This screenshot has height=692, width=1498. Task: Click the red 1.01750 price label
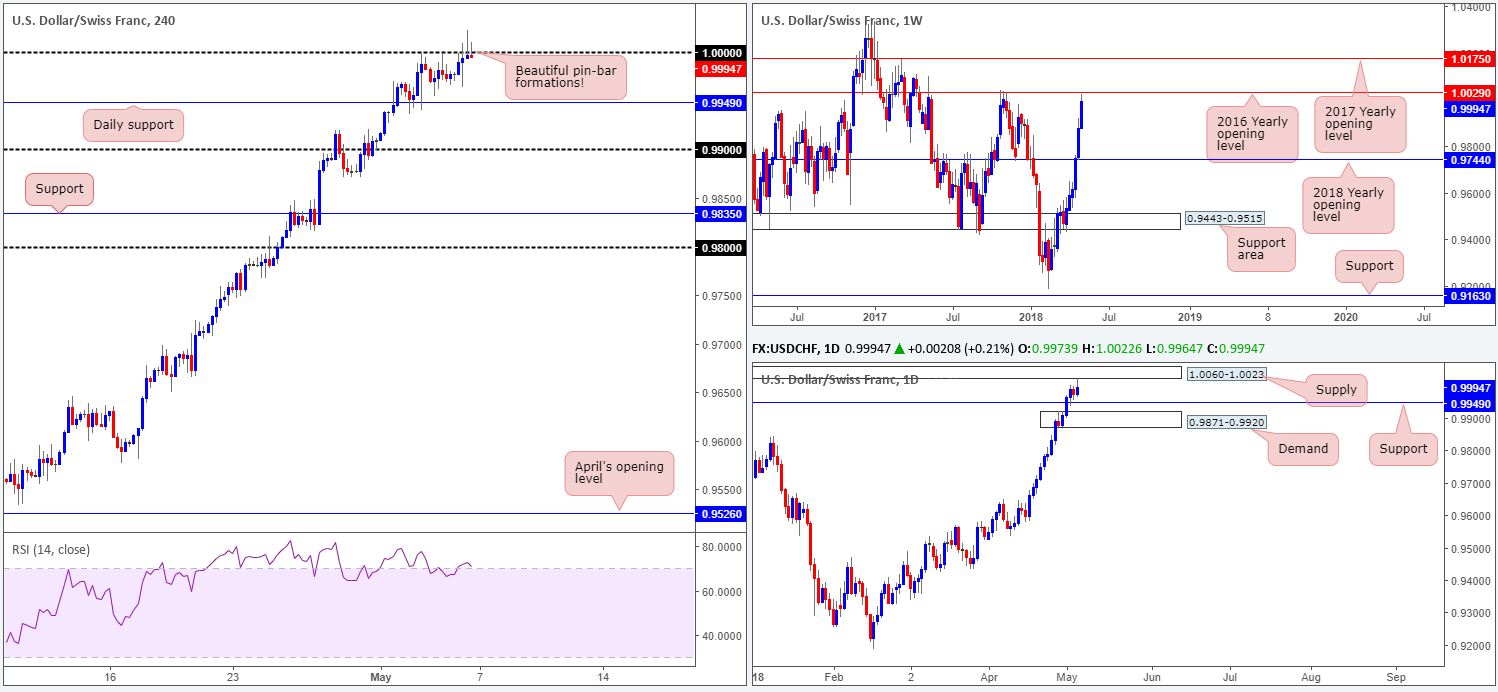pyautogui.click(x=1471, y=59)
